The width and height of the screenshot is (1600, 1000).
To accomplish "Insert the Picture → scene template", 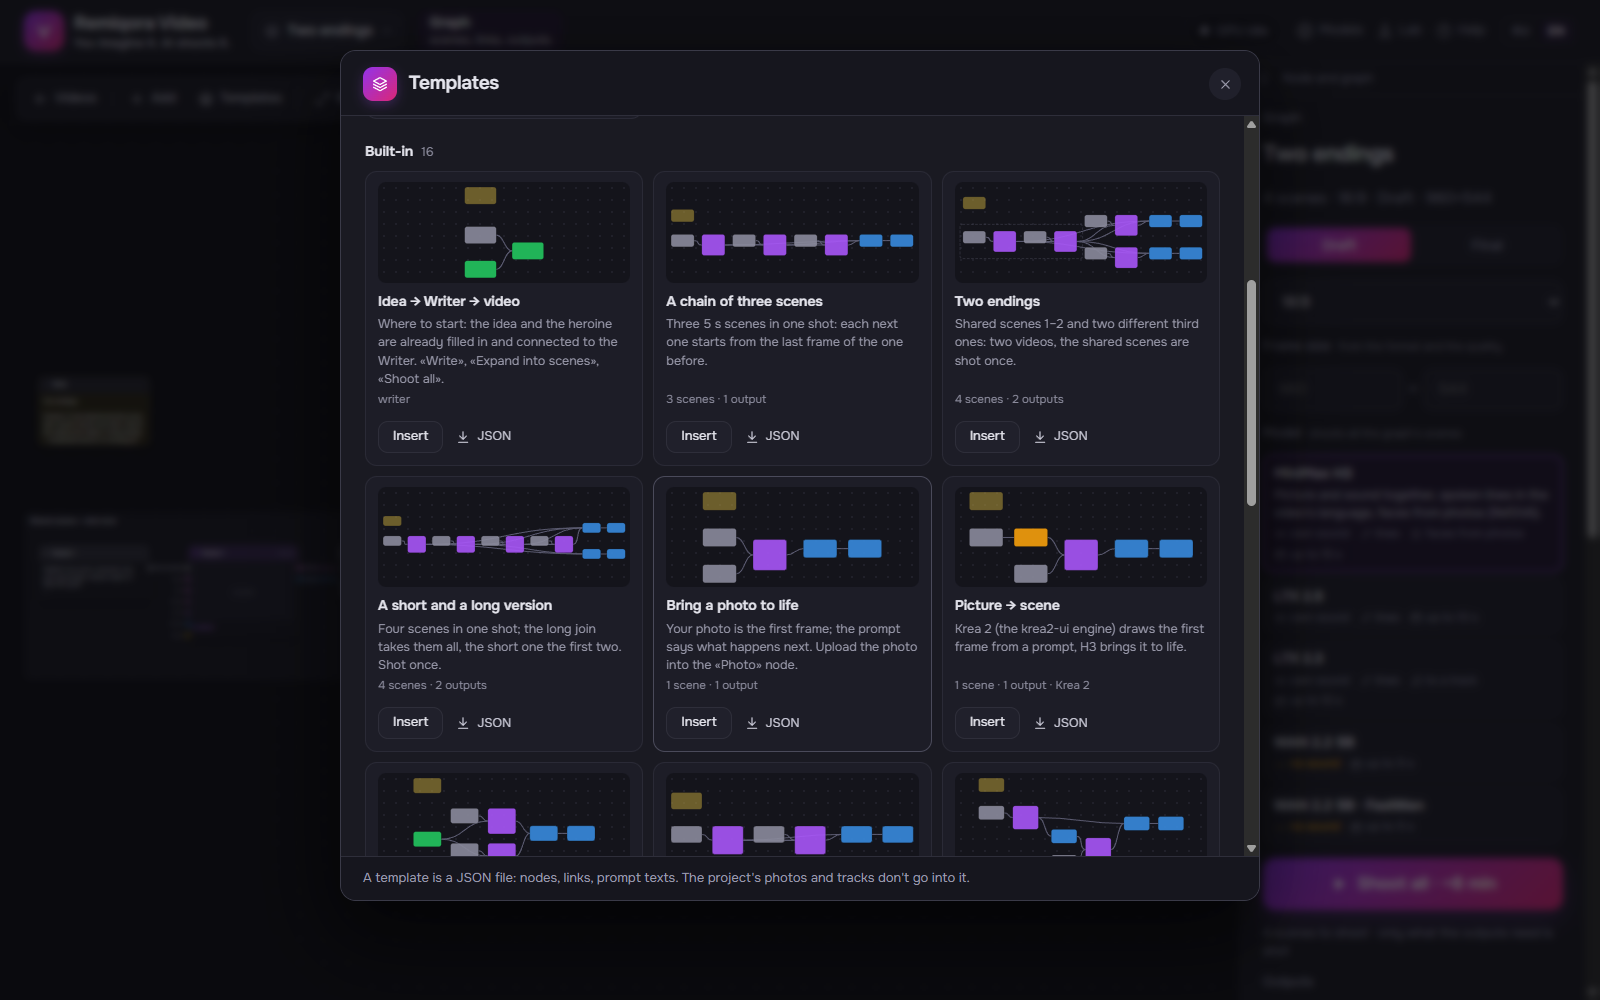I will (987, 722).
